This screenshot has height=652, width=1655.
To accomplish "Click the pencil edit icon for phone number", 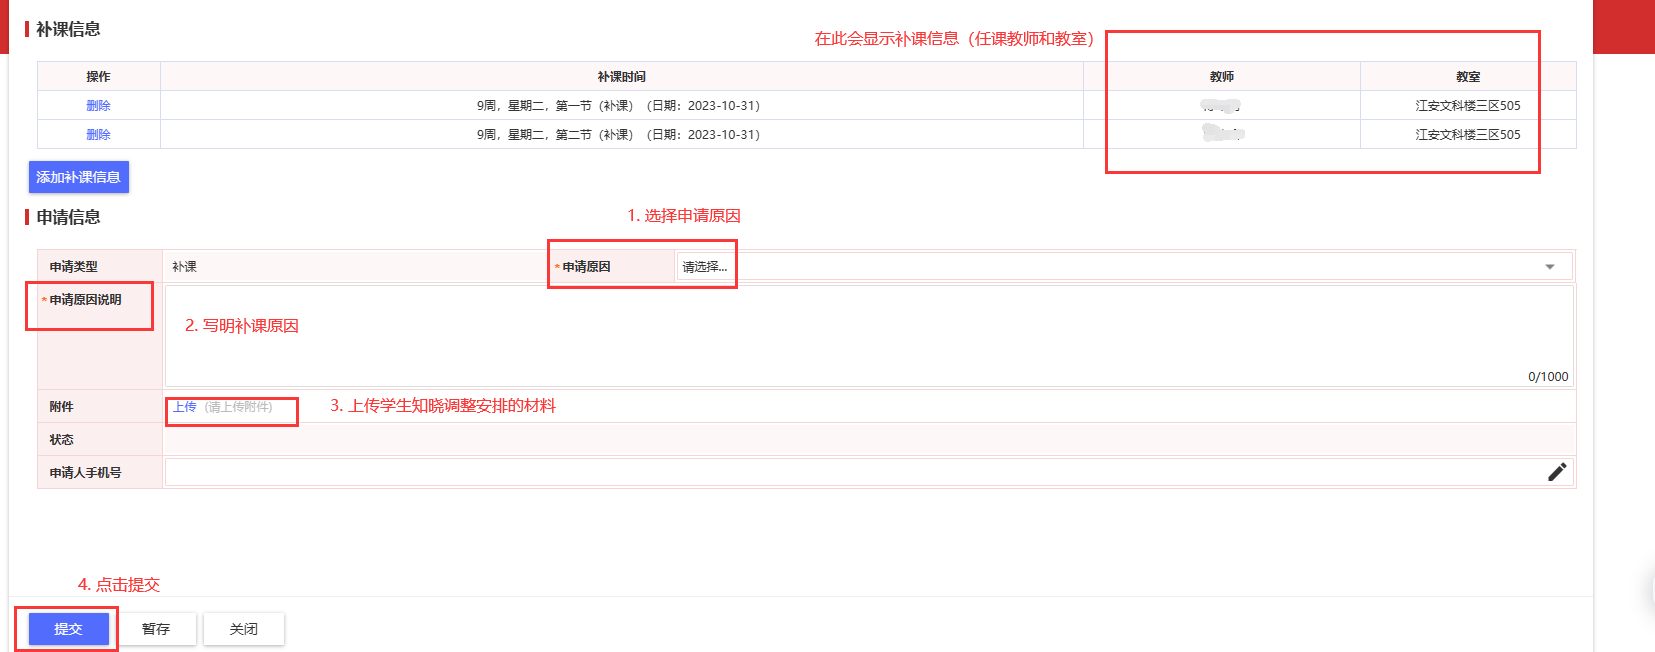I will coord(1556,472).
